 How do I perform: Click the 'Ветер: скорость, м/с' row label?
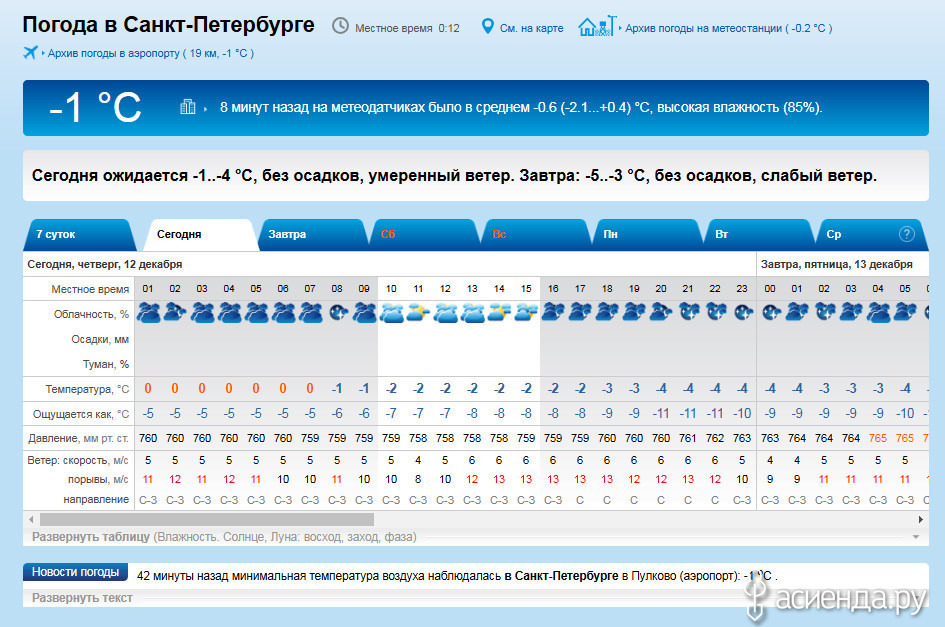(x=78, y=460)
